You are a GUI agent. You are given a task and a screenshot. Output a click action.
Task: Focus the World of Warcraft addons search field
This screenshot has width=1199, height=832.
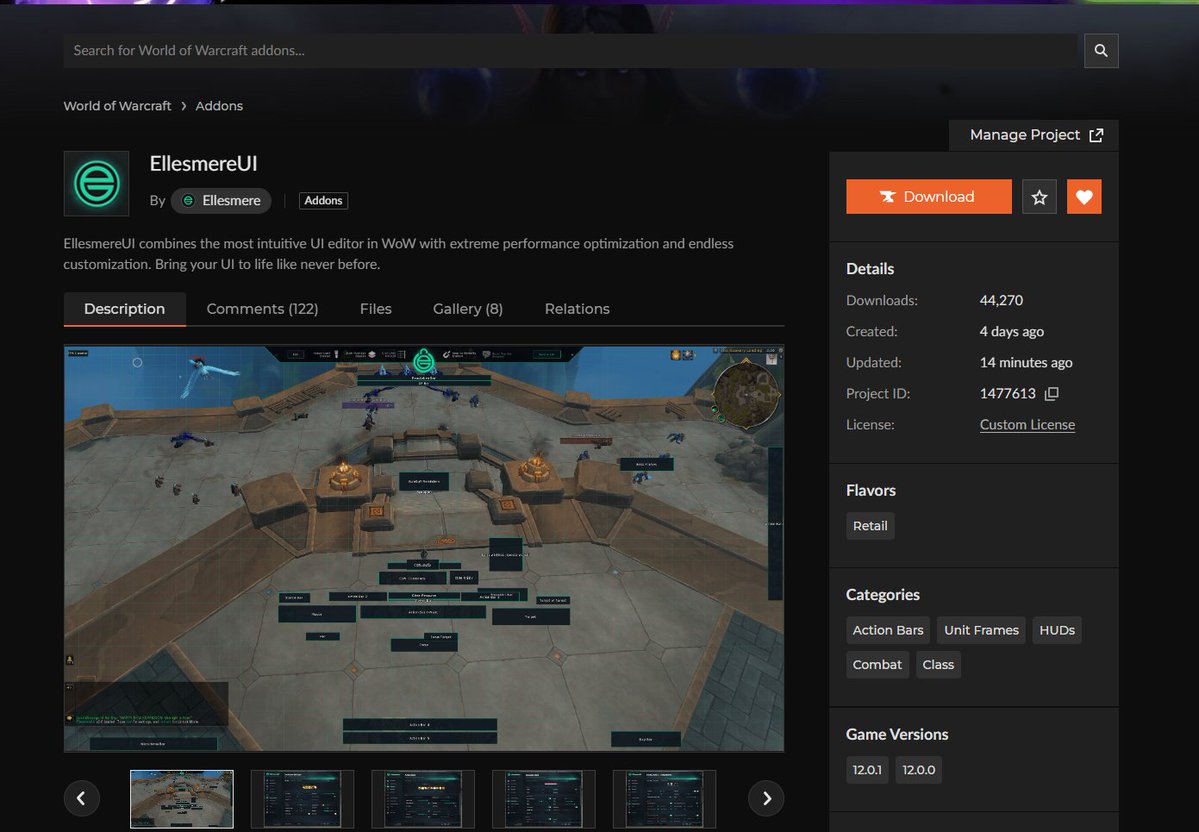click(570, 50)
